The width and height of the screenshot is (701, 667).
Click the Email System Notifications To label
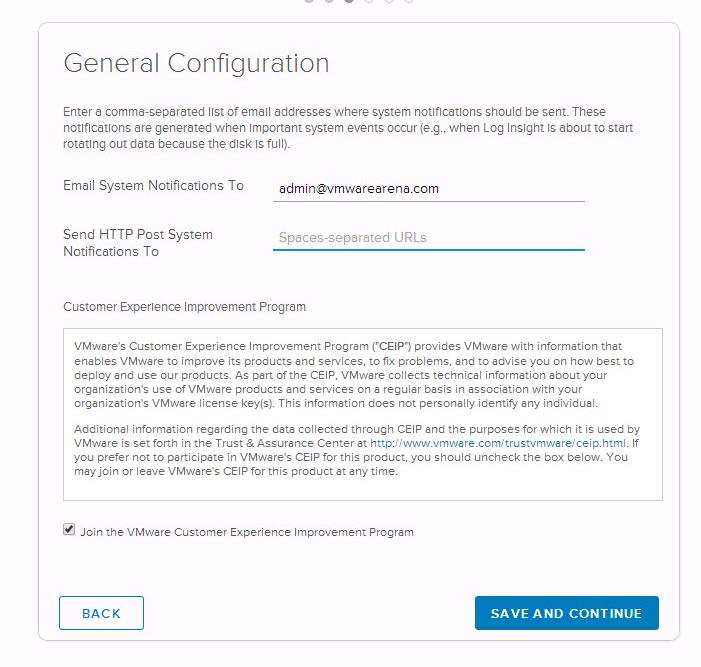(153, 186)
